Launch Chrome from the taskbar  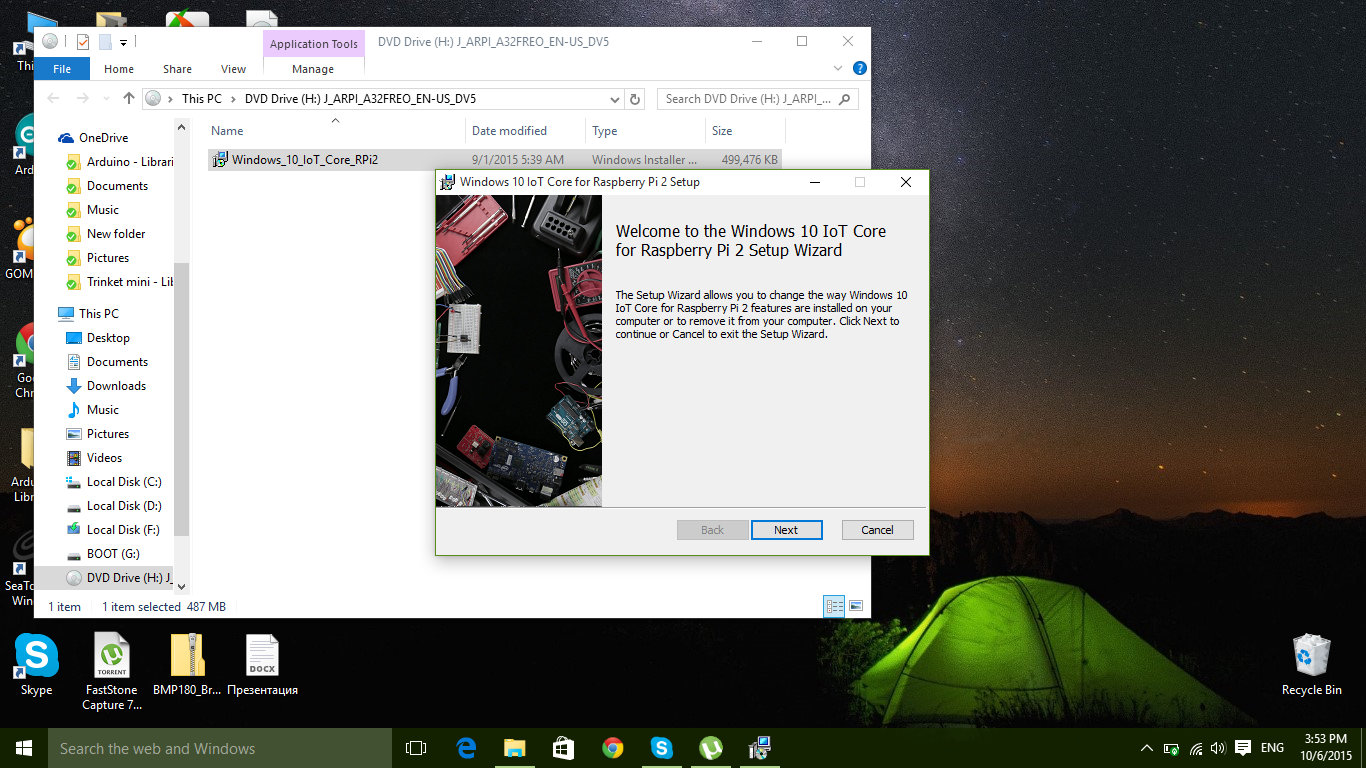point(613,748)
